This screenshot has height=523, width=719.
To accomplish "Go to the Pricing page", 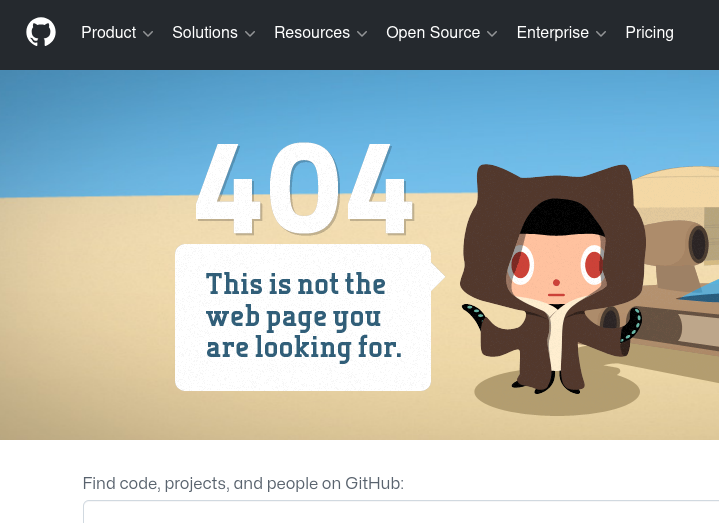I will click(x=649, y=33).
